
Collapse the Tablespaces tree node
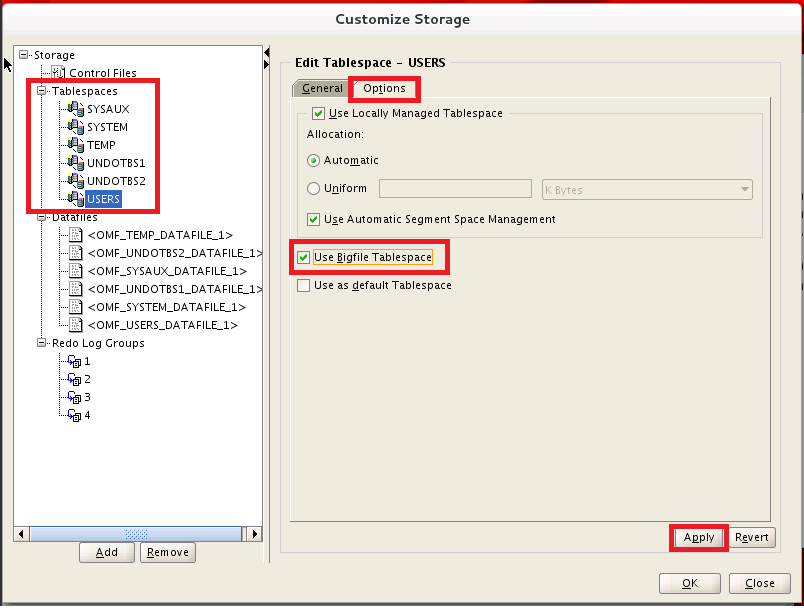coord(42,91)
